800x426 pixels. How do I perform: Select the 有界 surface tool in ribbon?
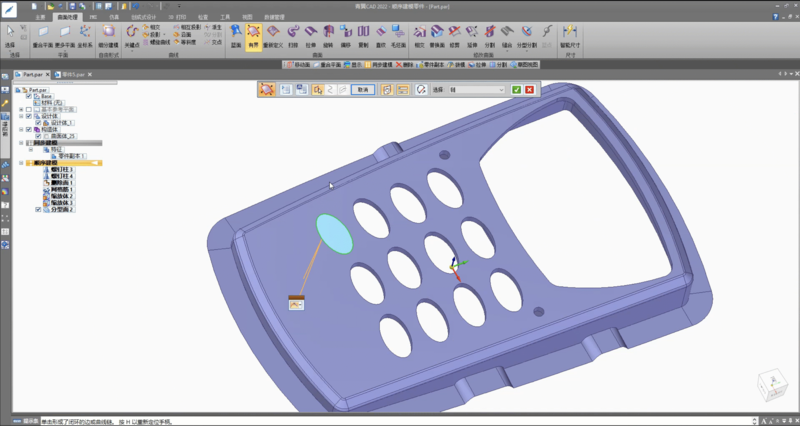pyautogui.click(x=254, y=36)
